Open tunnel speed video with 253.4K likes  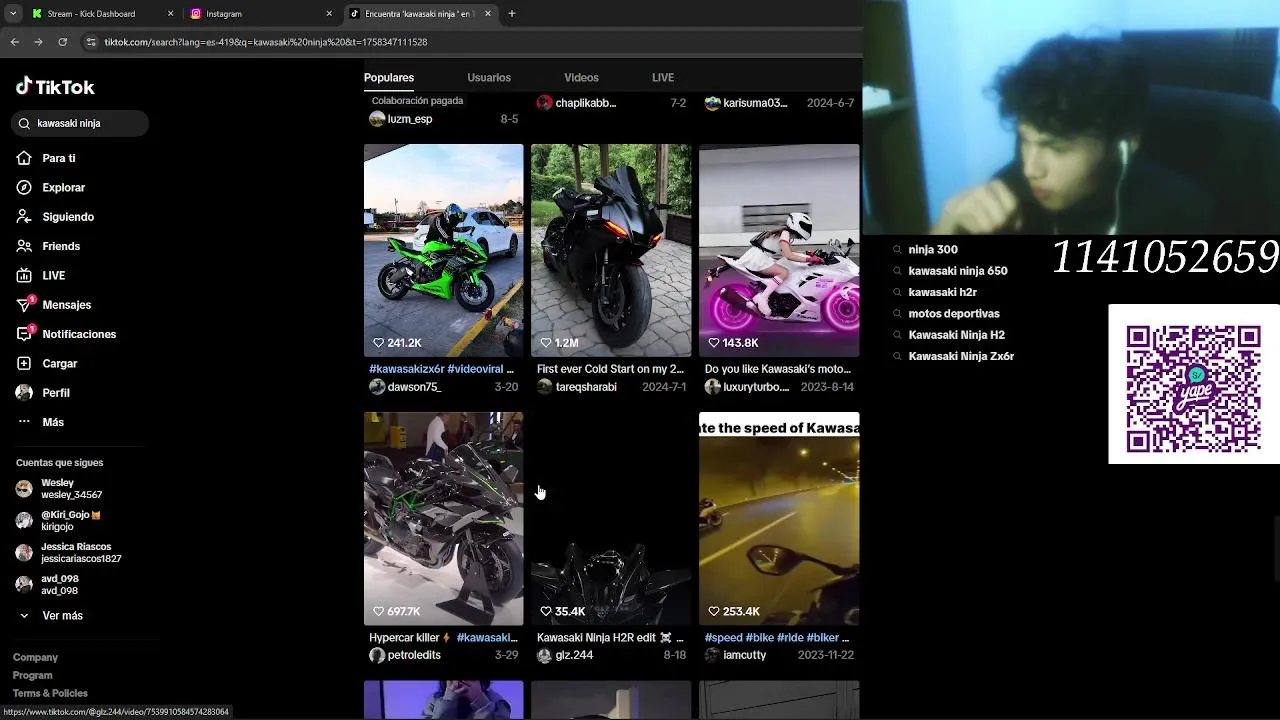coord(779,518)
